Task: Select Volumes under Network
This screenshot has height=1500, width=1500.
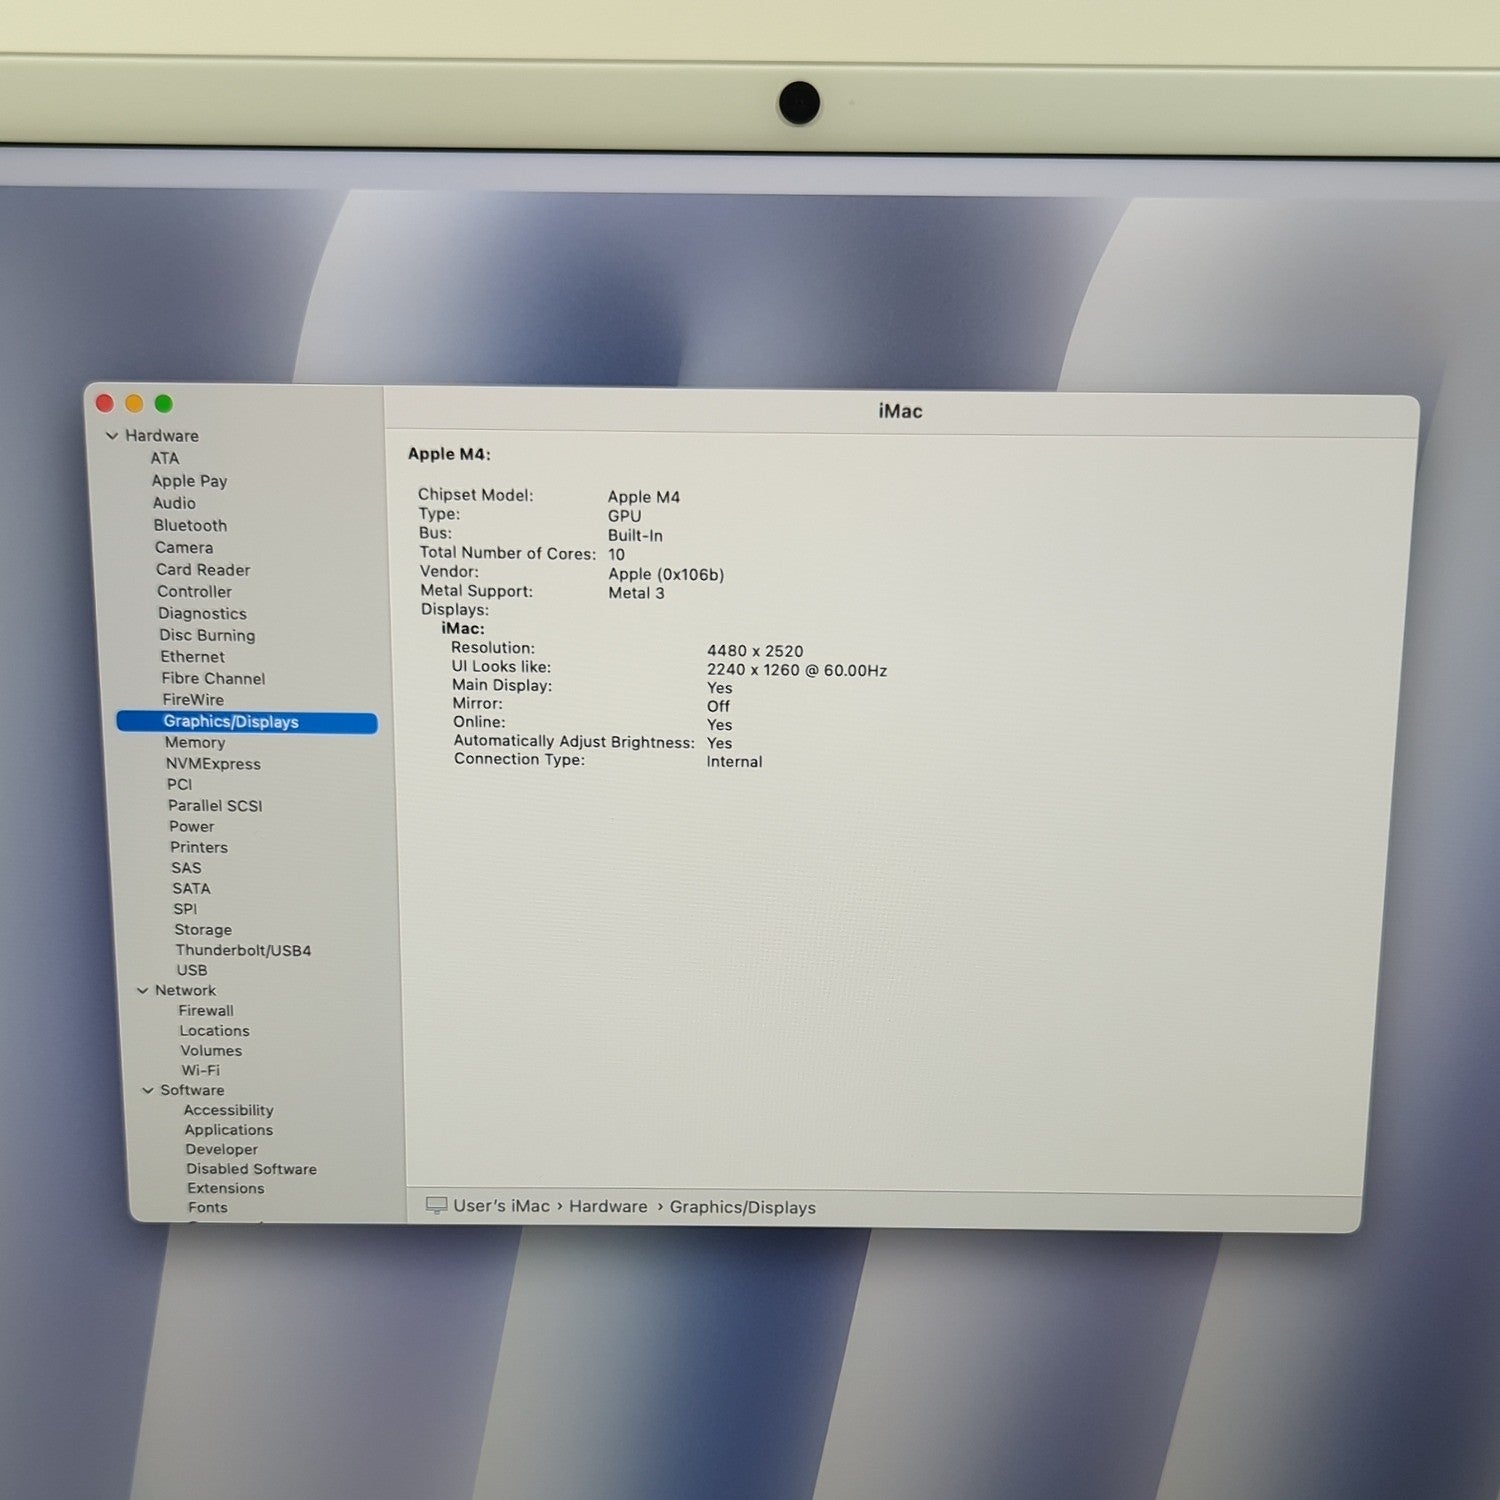Action: (x=211, y=1051)
